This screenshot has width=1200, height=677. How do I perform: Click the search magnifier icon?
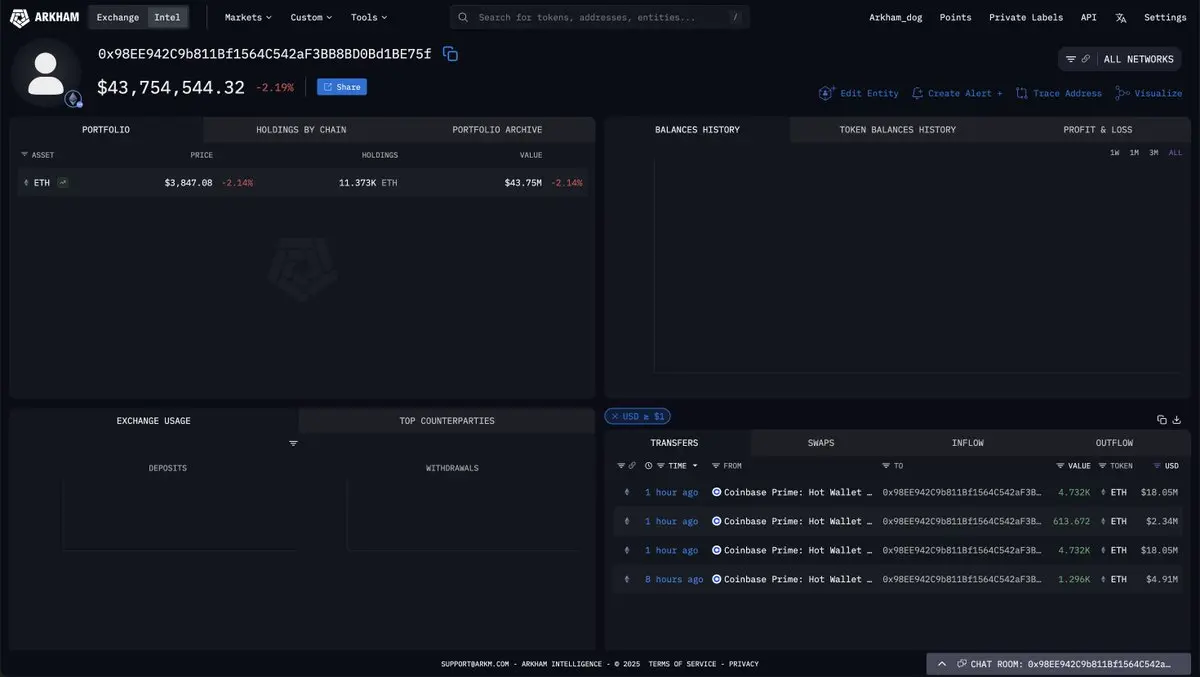(463, 17)
